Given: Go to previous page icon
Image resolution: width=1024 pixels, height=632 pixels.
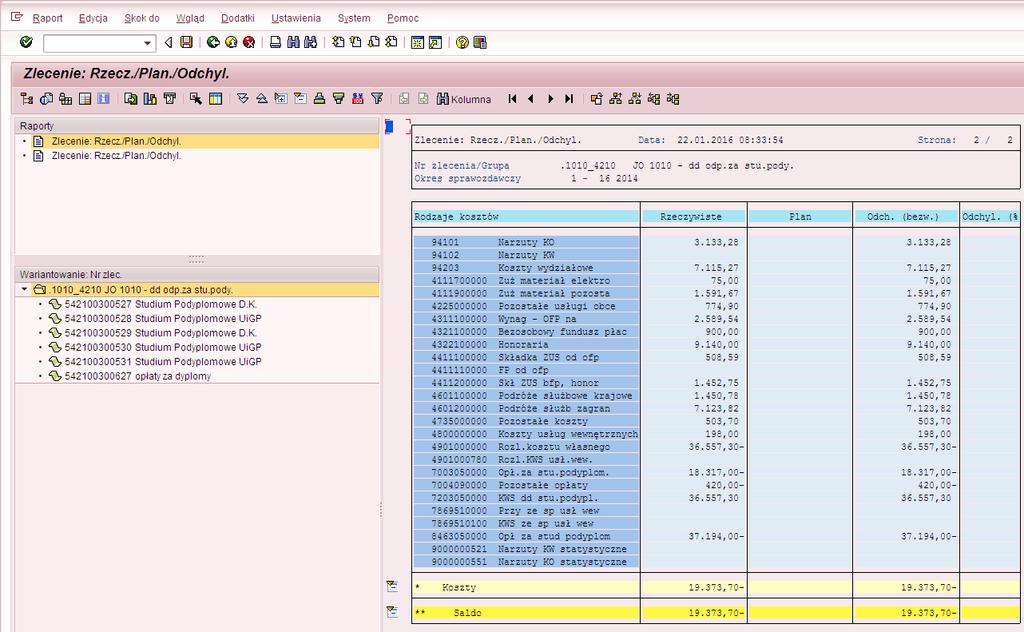Looking at the screenshot, I should 355,42.
